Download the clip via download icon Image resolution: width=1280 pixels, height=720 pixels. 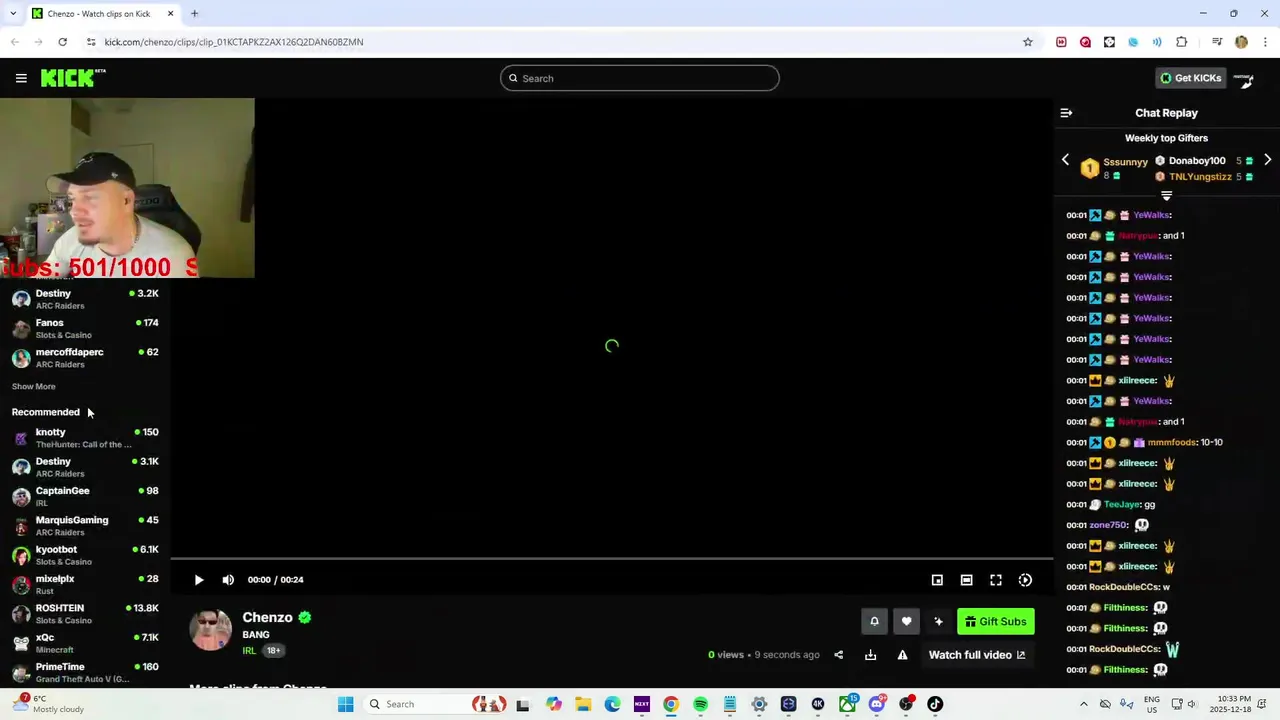coord(870,655)
